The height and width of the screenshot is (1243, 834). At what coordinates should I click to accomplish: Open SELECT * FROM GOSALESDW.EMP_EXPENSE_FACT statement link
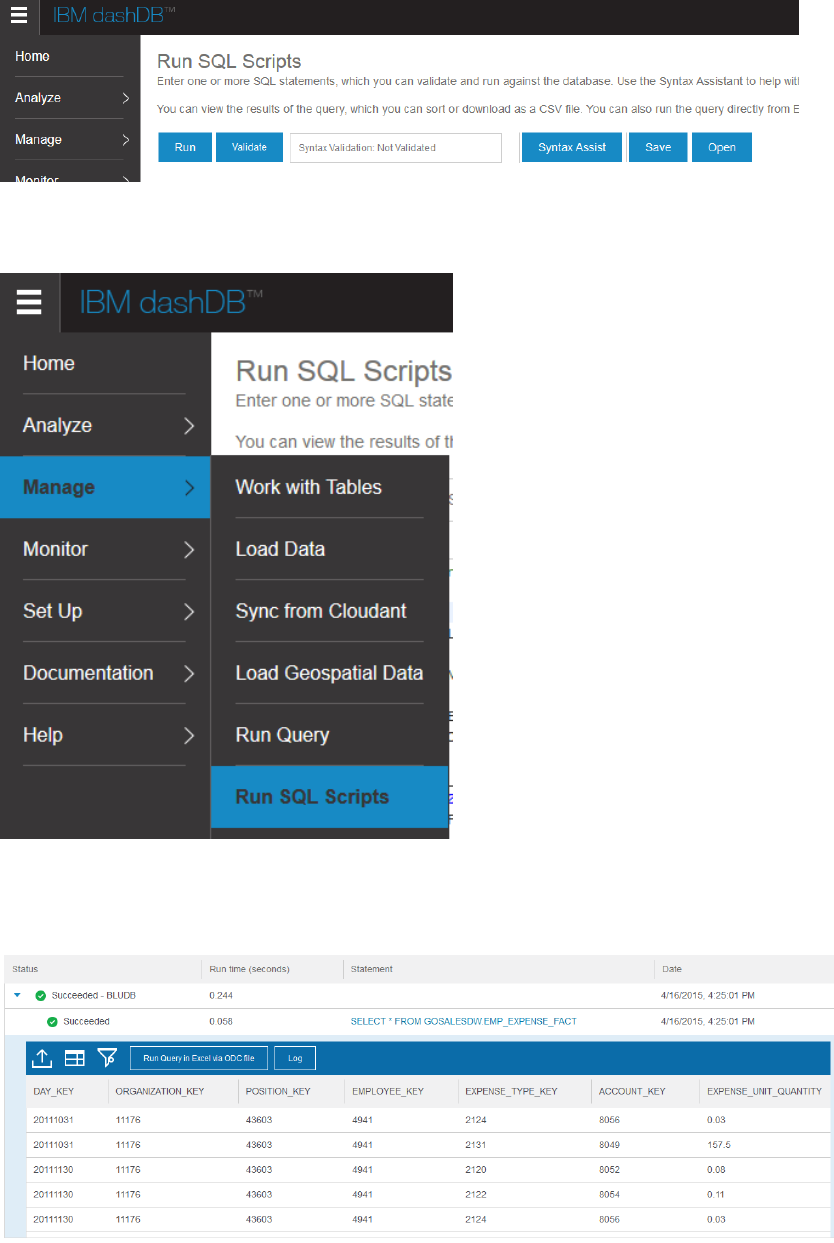pos(464,1021)
